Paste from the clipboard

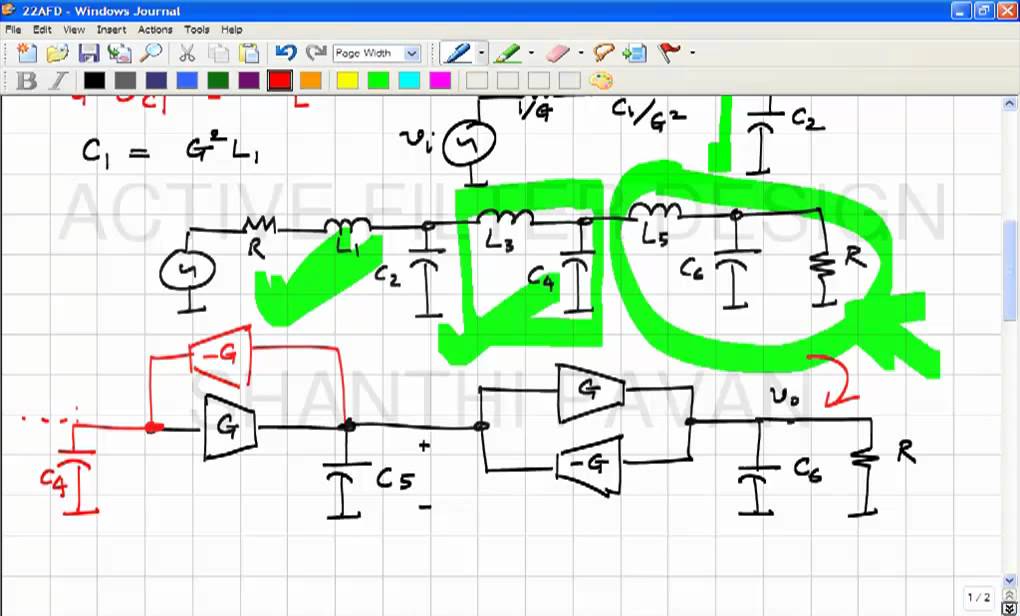click(x=249, y=53)
